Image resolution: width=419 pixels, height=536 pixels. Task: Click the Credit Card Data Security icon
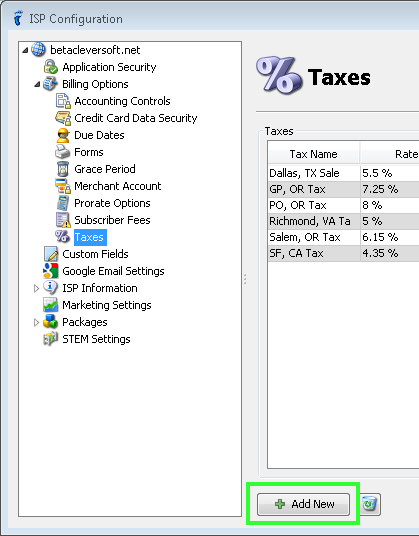pyautogui.click(x=63, y=118)
